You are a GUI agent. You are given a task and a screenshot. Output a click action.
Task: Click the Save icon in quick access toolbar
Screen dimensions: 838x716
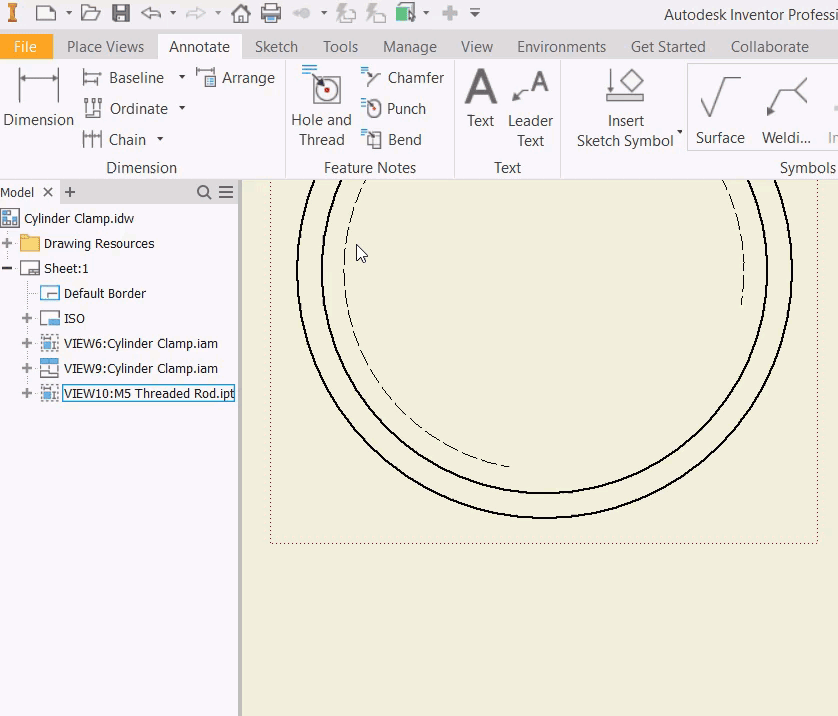tap(121, 14)
